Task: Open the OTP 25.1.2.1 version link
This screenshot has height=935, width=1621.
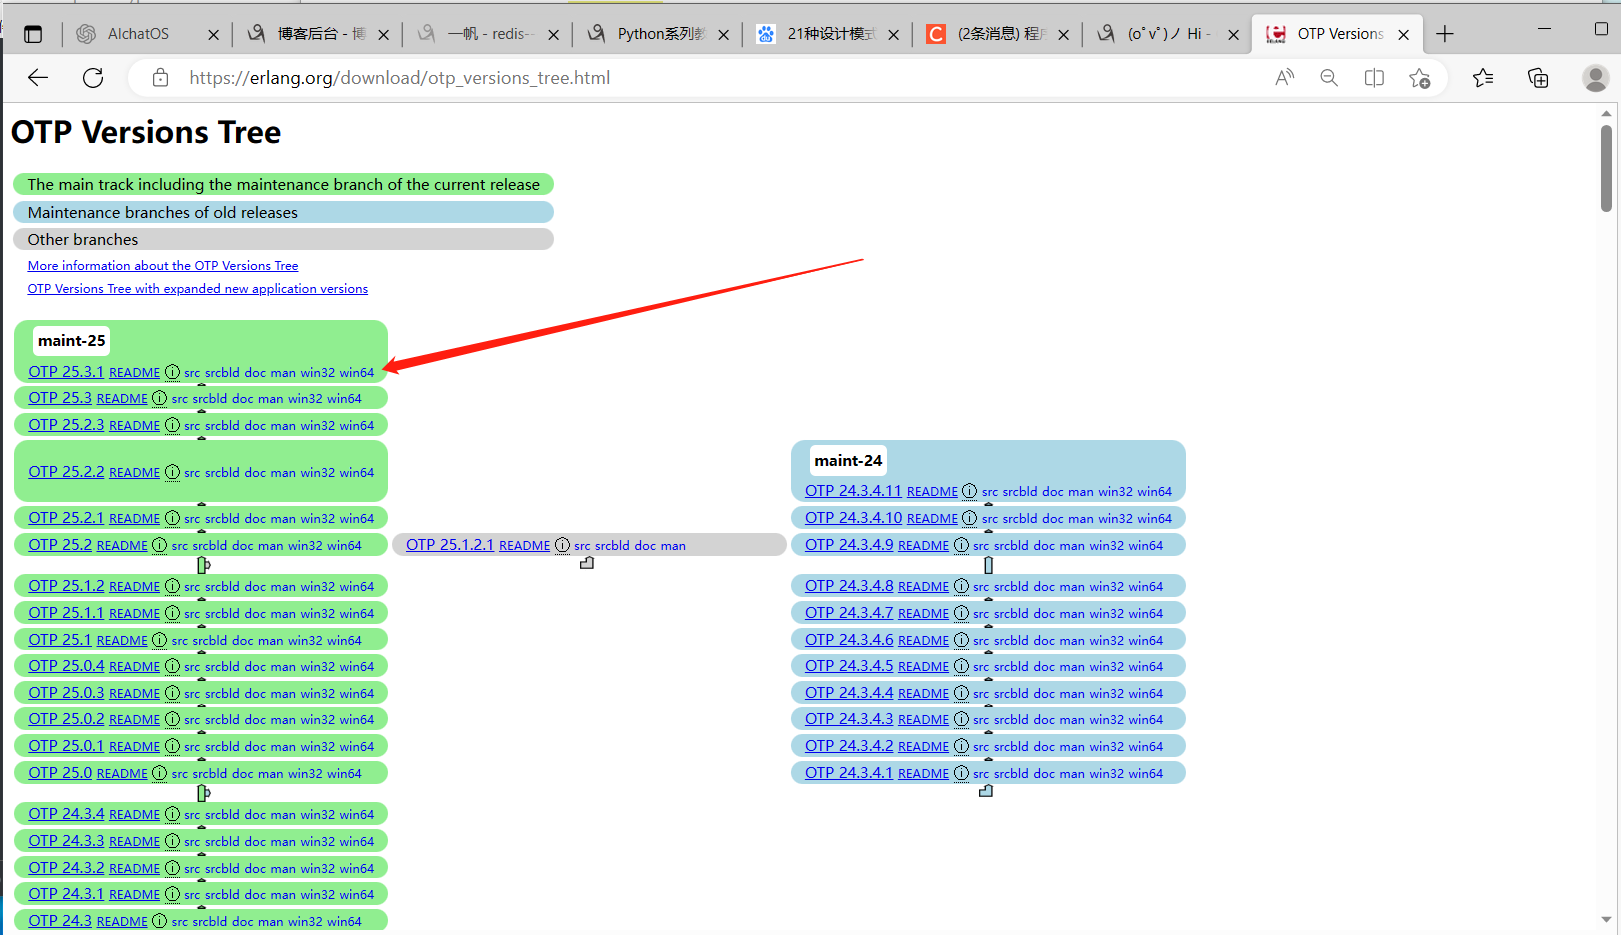Action: (x=450, y=544)
